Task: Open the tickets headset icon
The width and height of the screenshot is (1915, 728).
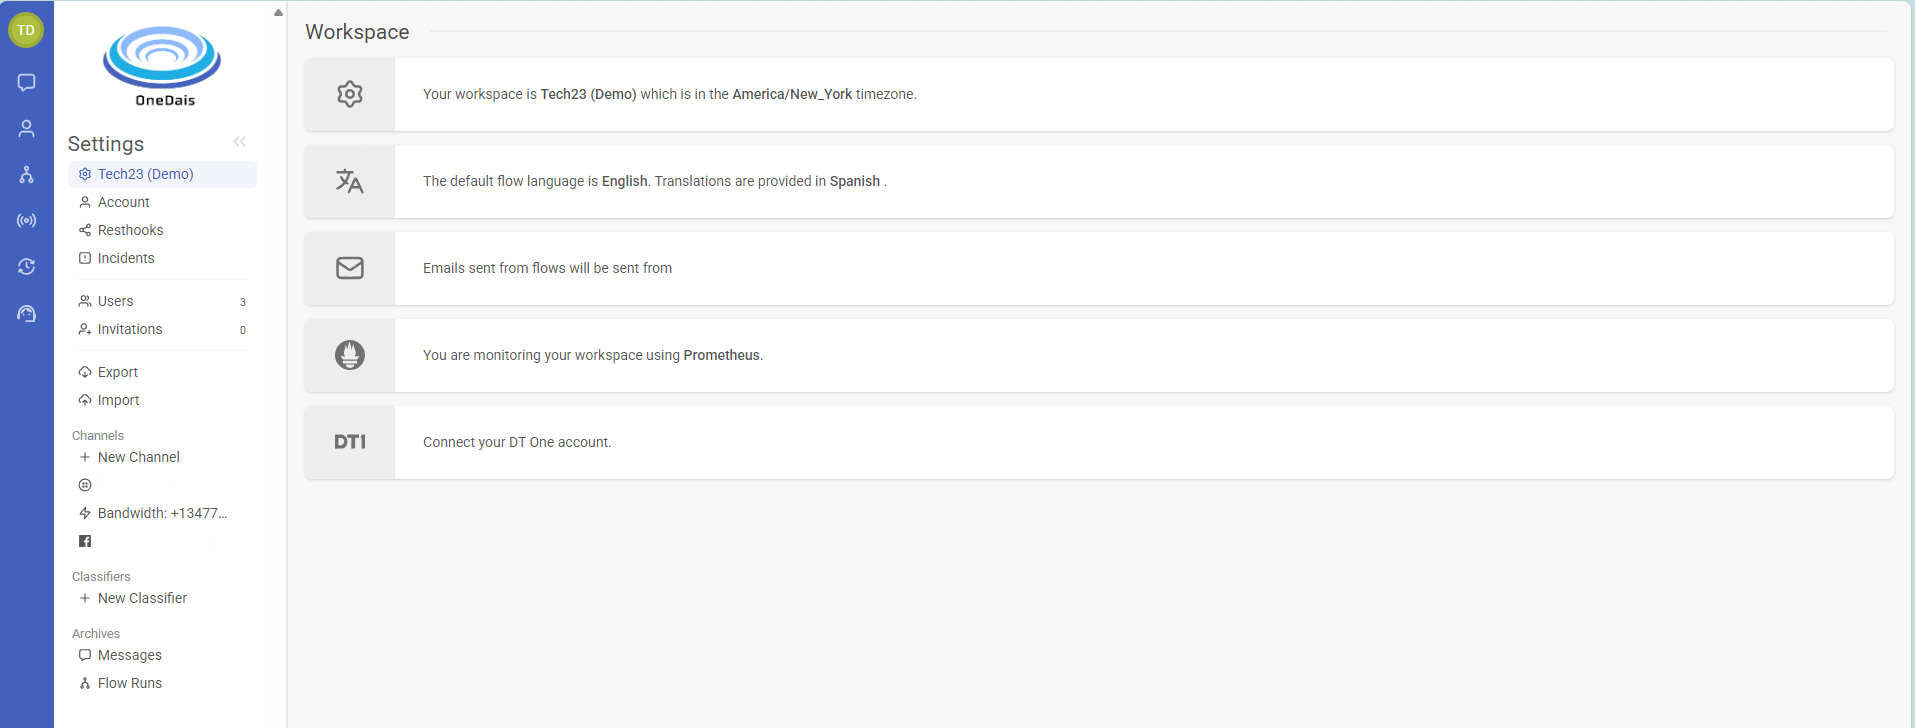Action: tap(27, 314)
